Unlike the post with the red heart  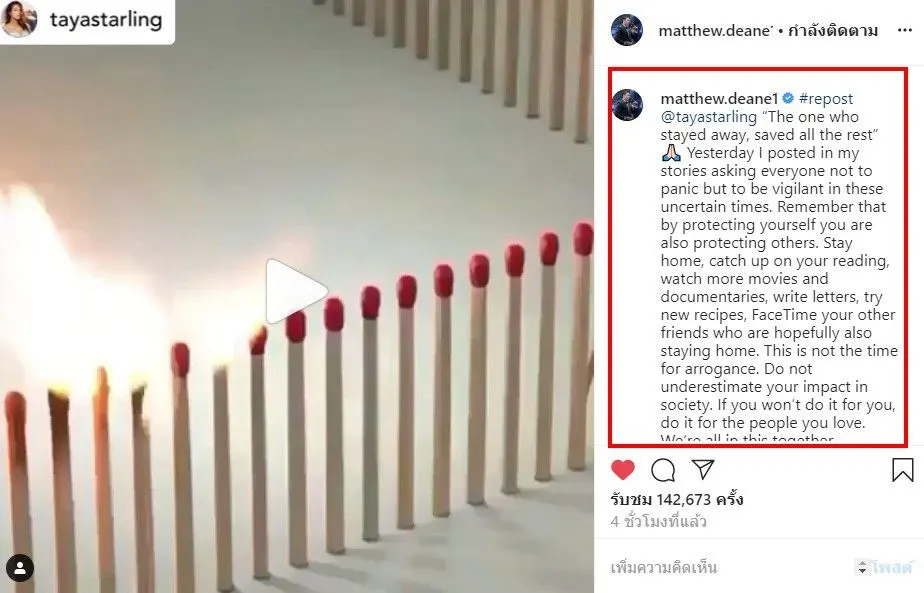point(623,470)
